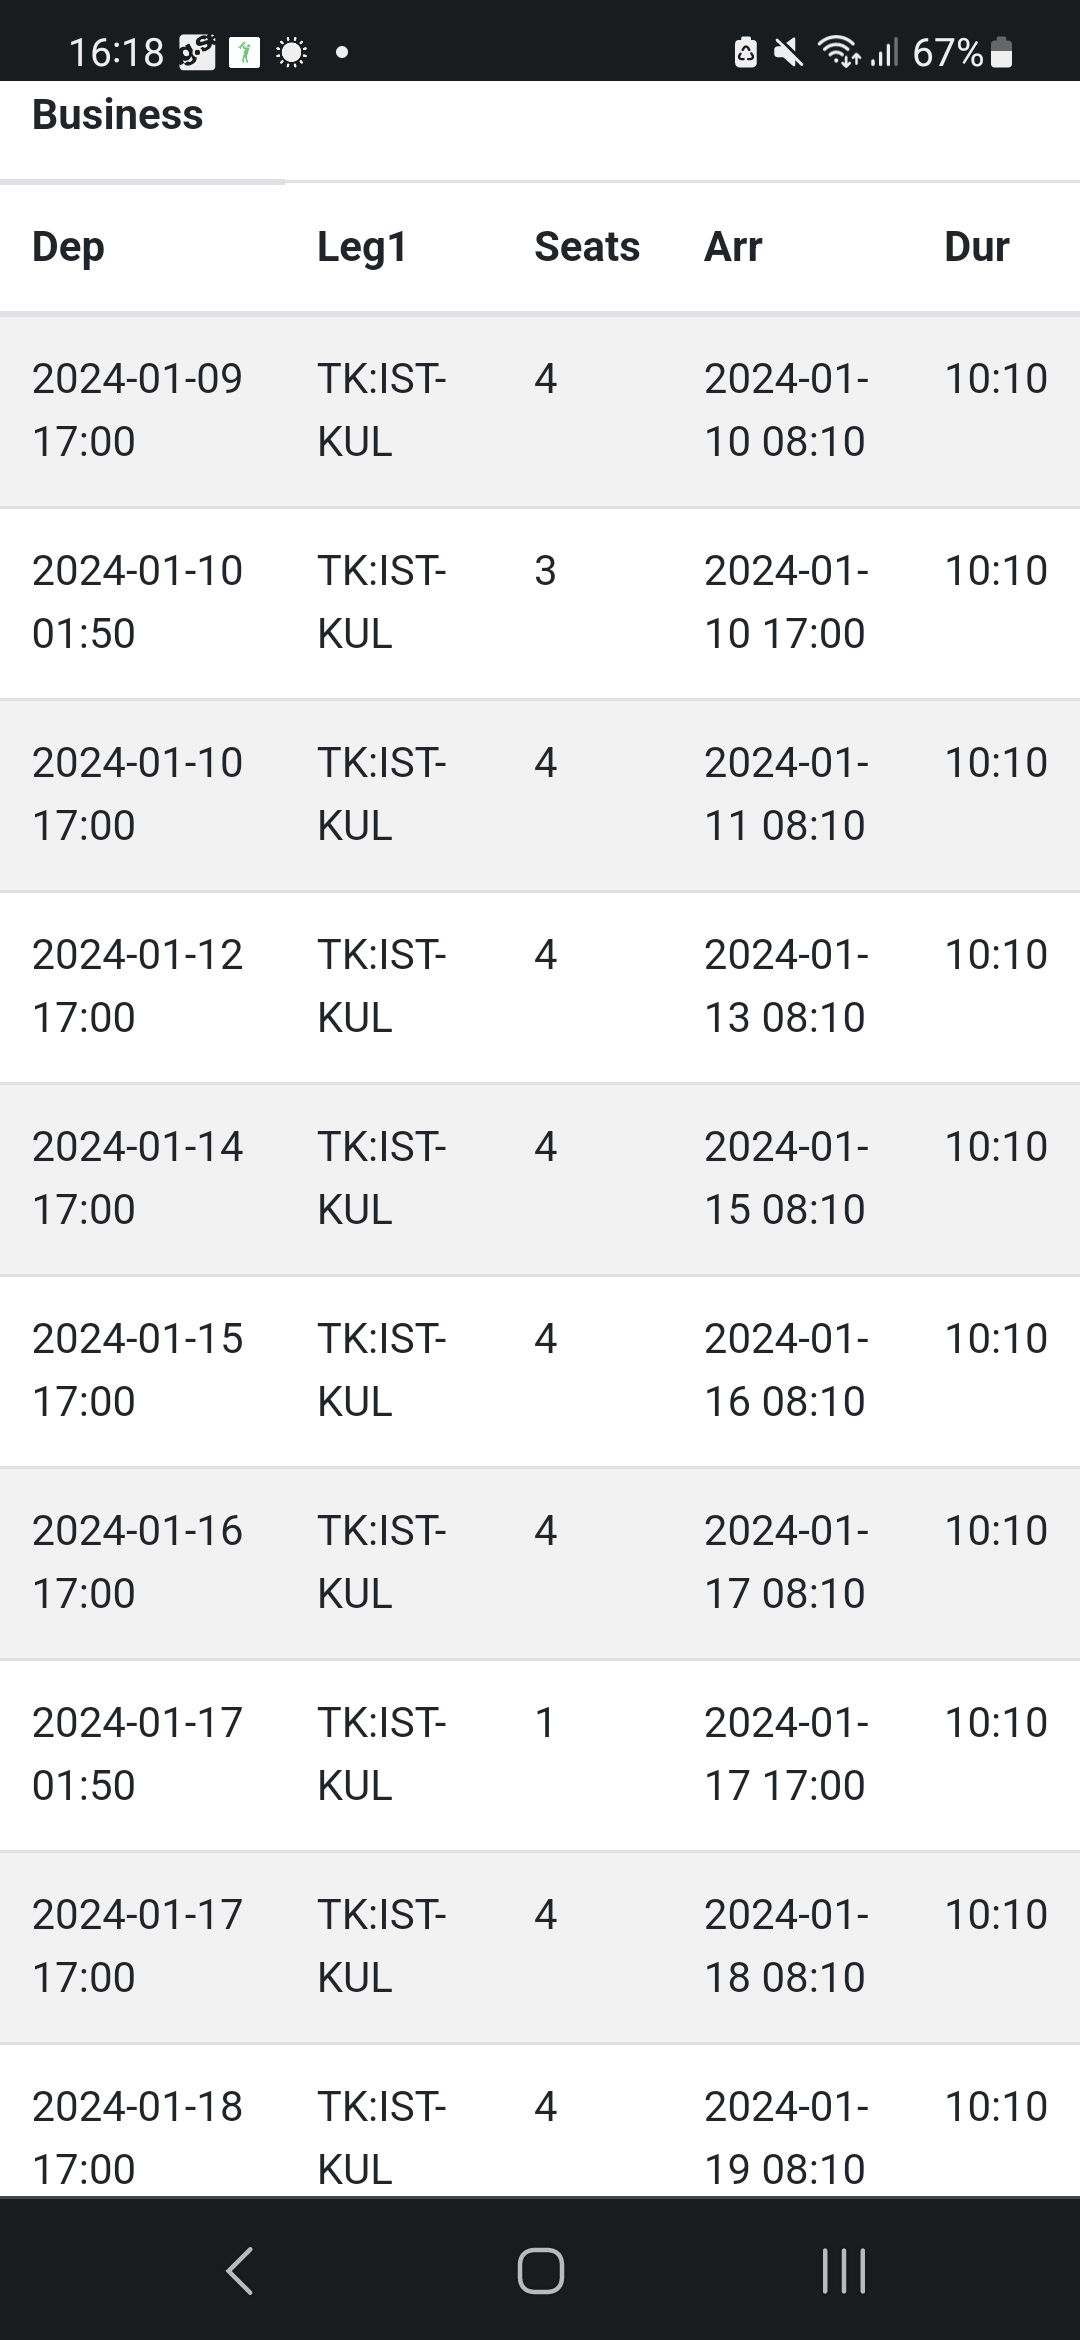Image resolution: width=1080 pixels, height=2340 pixels.
Task: Open the 2024-01-17 01:50 flight with 1 seat
Action: [x=540, y=1754]
